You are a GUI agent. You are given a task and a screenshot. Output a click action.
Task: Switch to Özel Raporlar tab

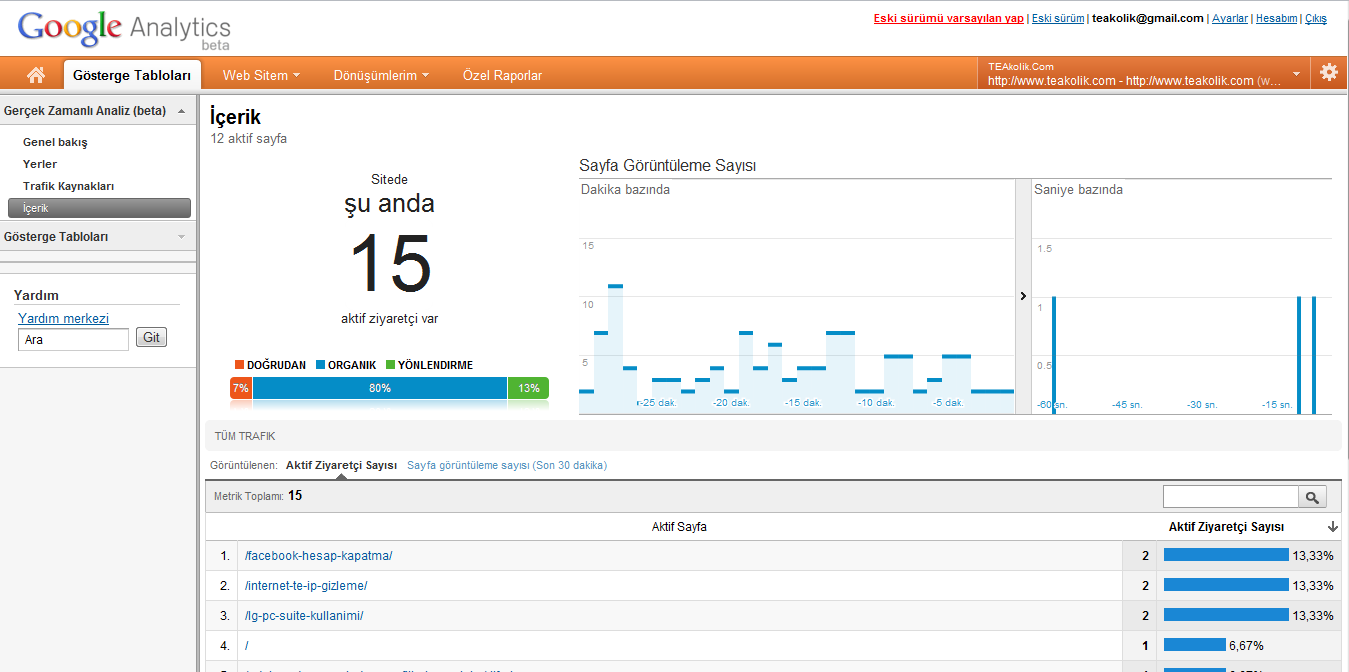(502, 75)
